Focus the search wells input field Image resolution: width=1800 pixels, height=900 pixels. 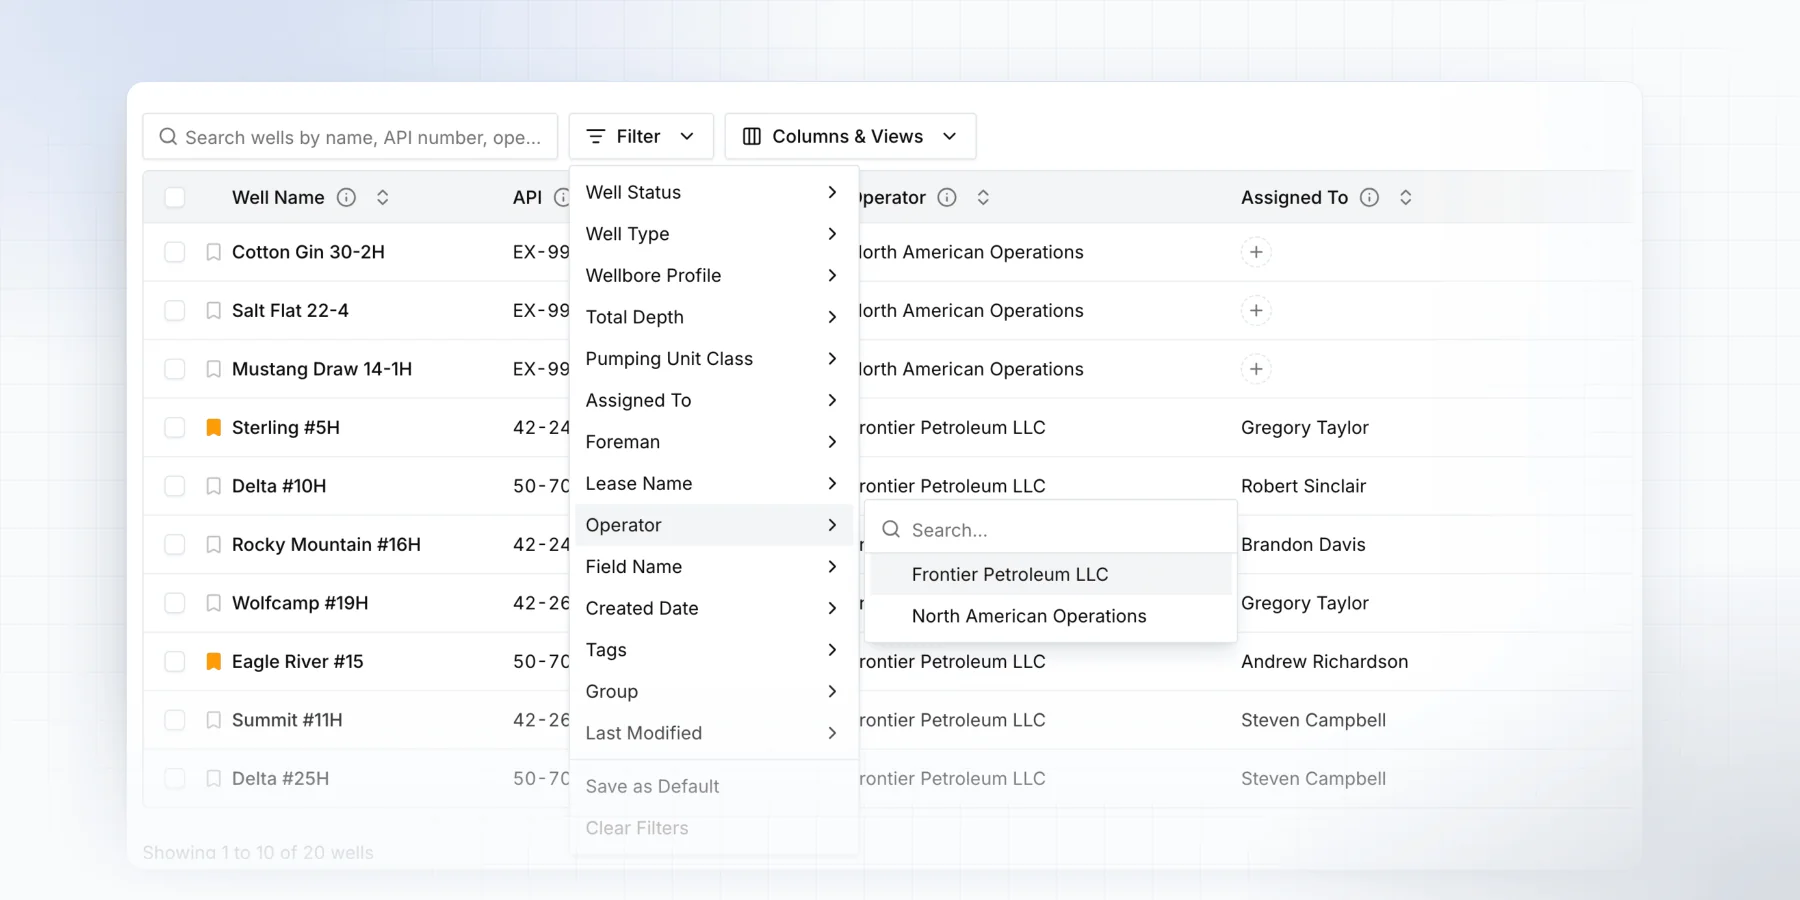coord(350,137)
